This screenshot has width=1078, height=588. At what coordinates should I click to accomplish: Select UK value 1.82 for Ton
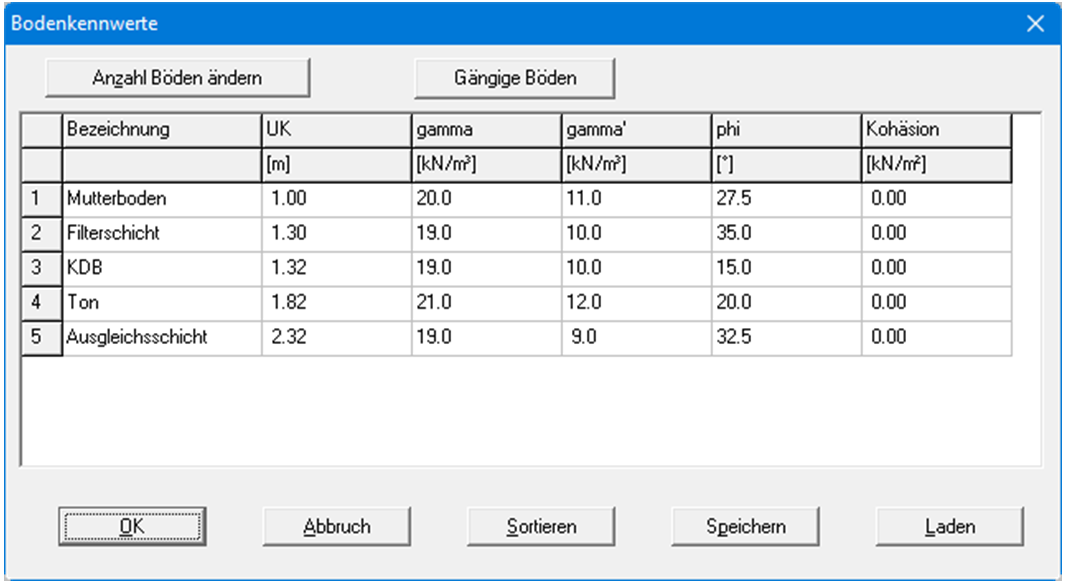click(x=336, y=302)
